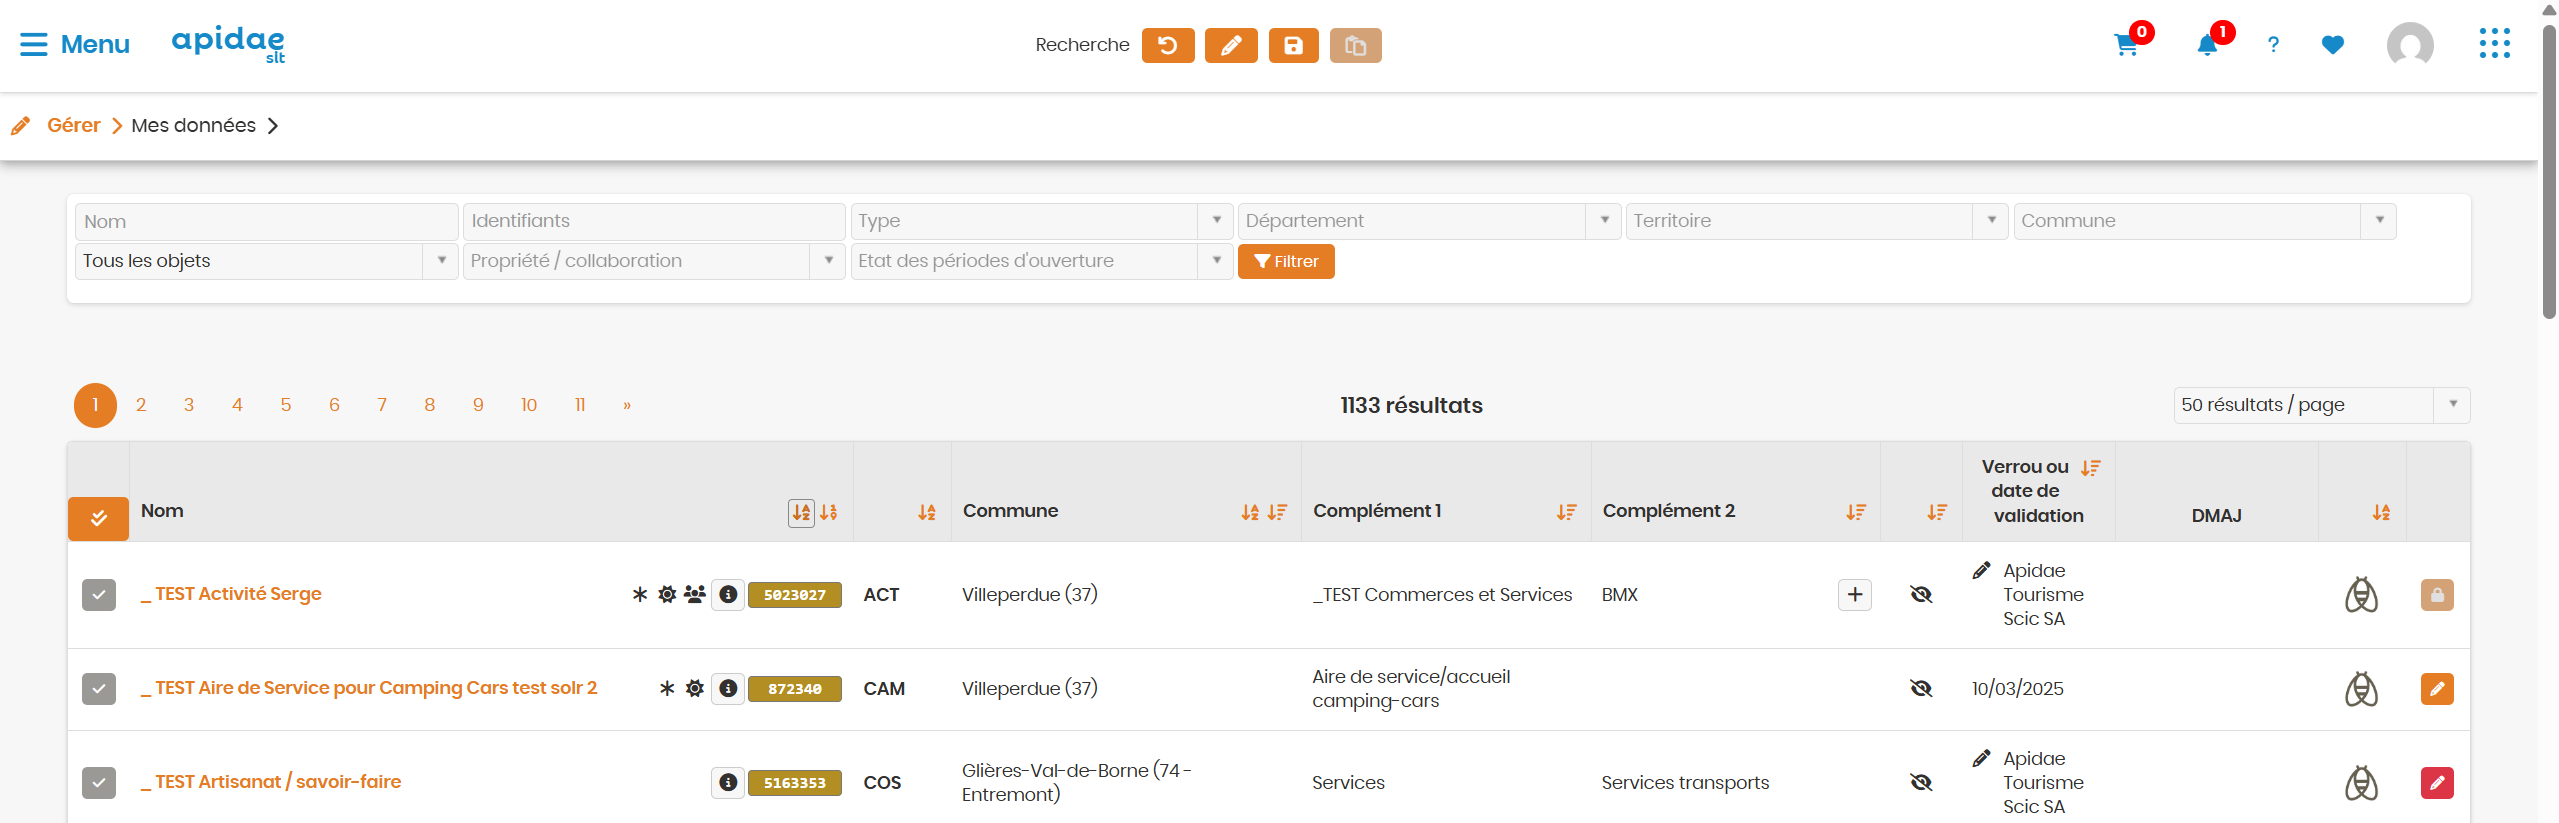Focus the Identifiants filter field
Viewport: 2559px width, 823px height.
[654, 221]
